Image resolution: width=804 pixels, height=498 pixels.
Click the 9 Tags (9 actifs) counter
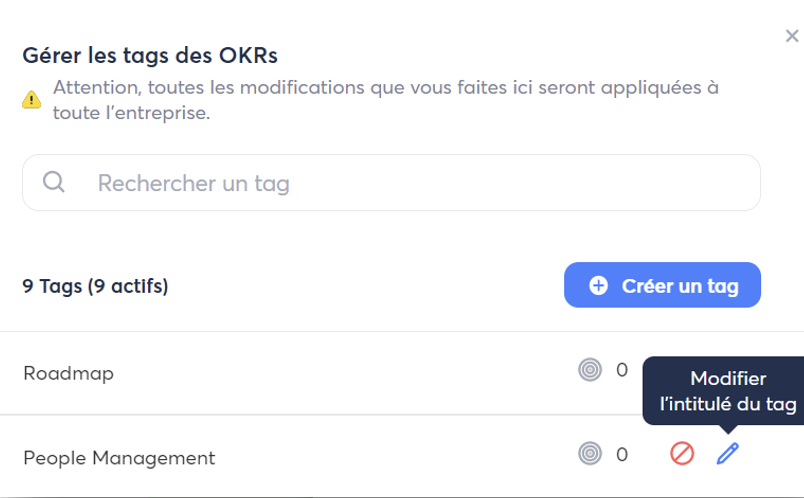[x=95, y=287]
